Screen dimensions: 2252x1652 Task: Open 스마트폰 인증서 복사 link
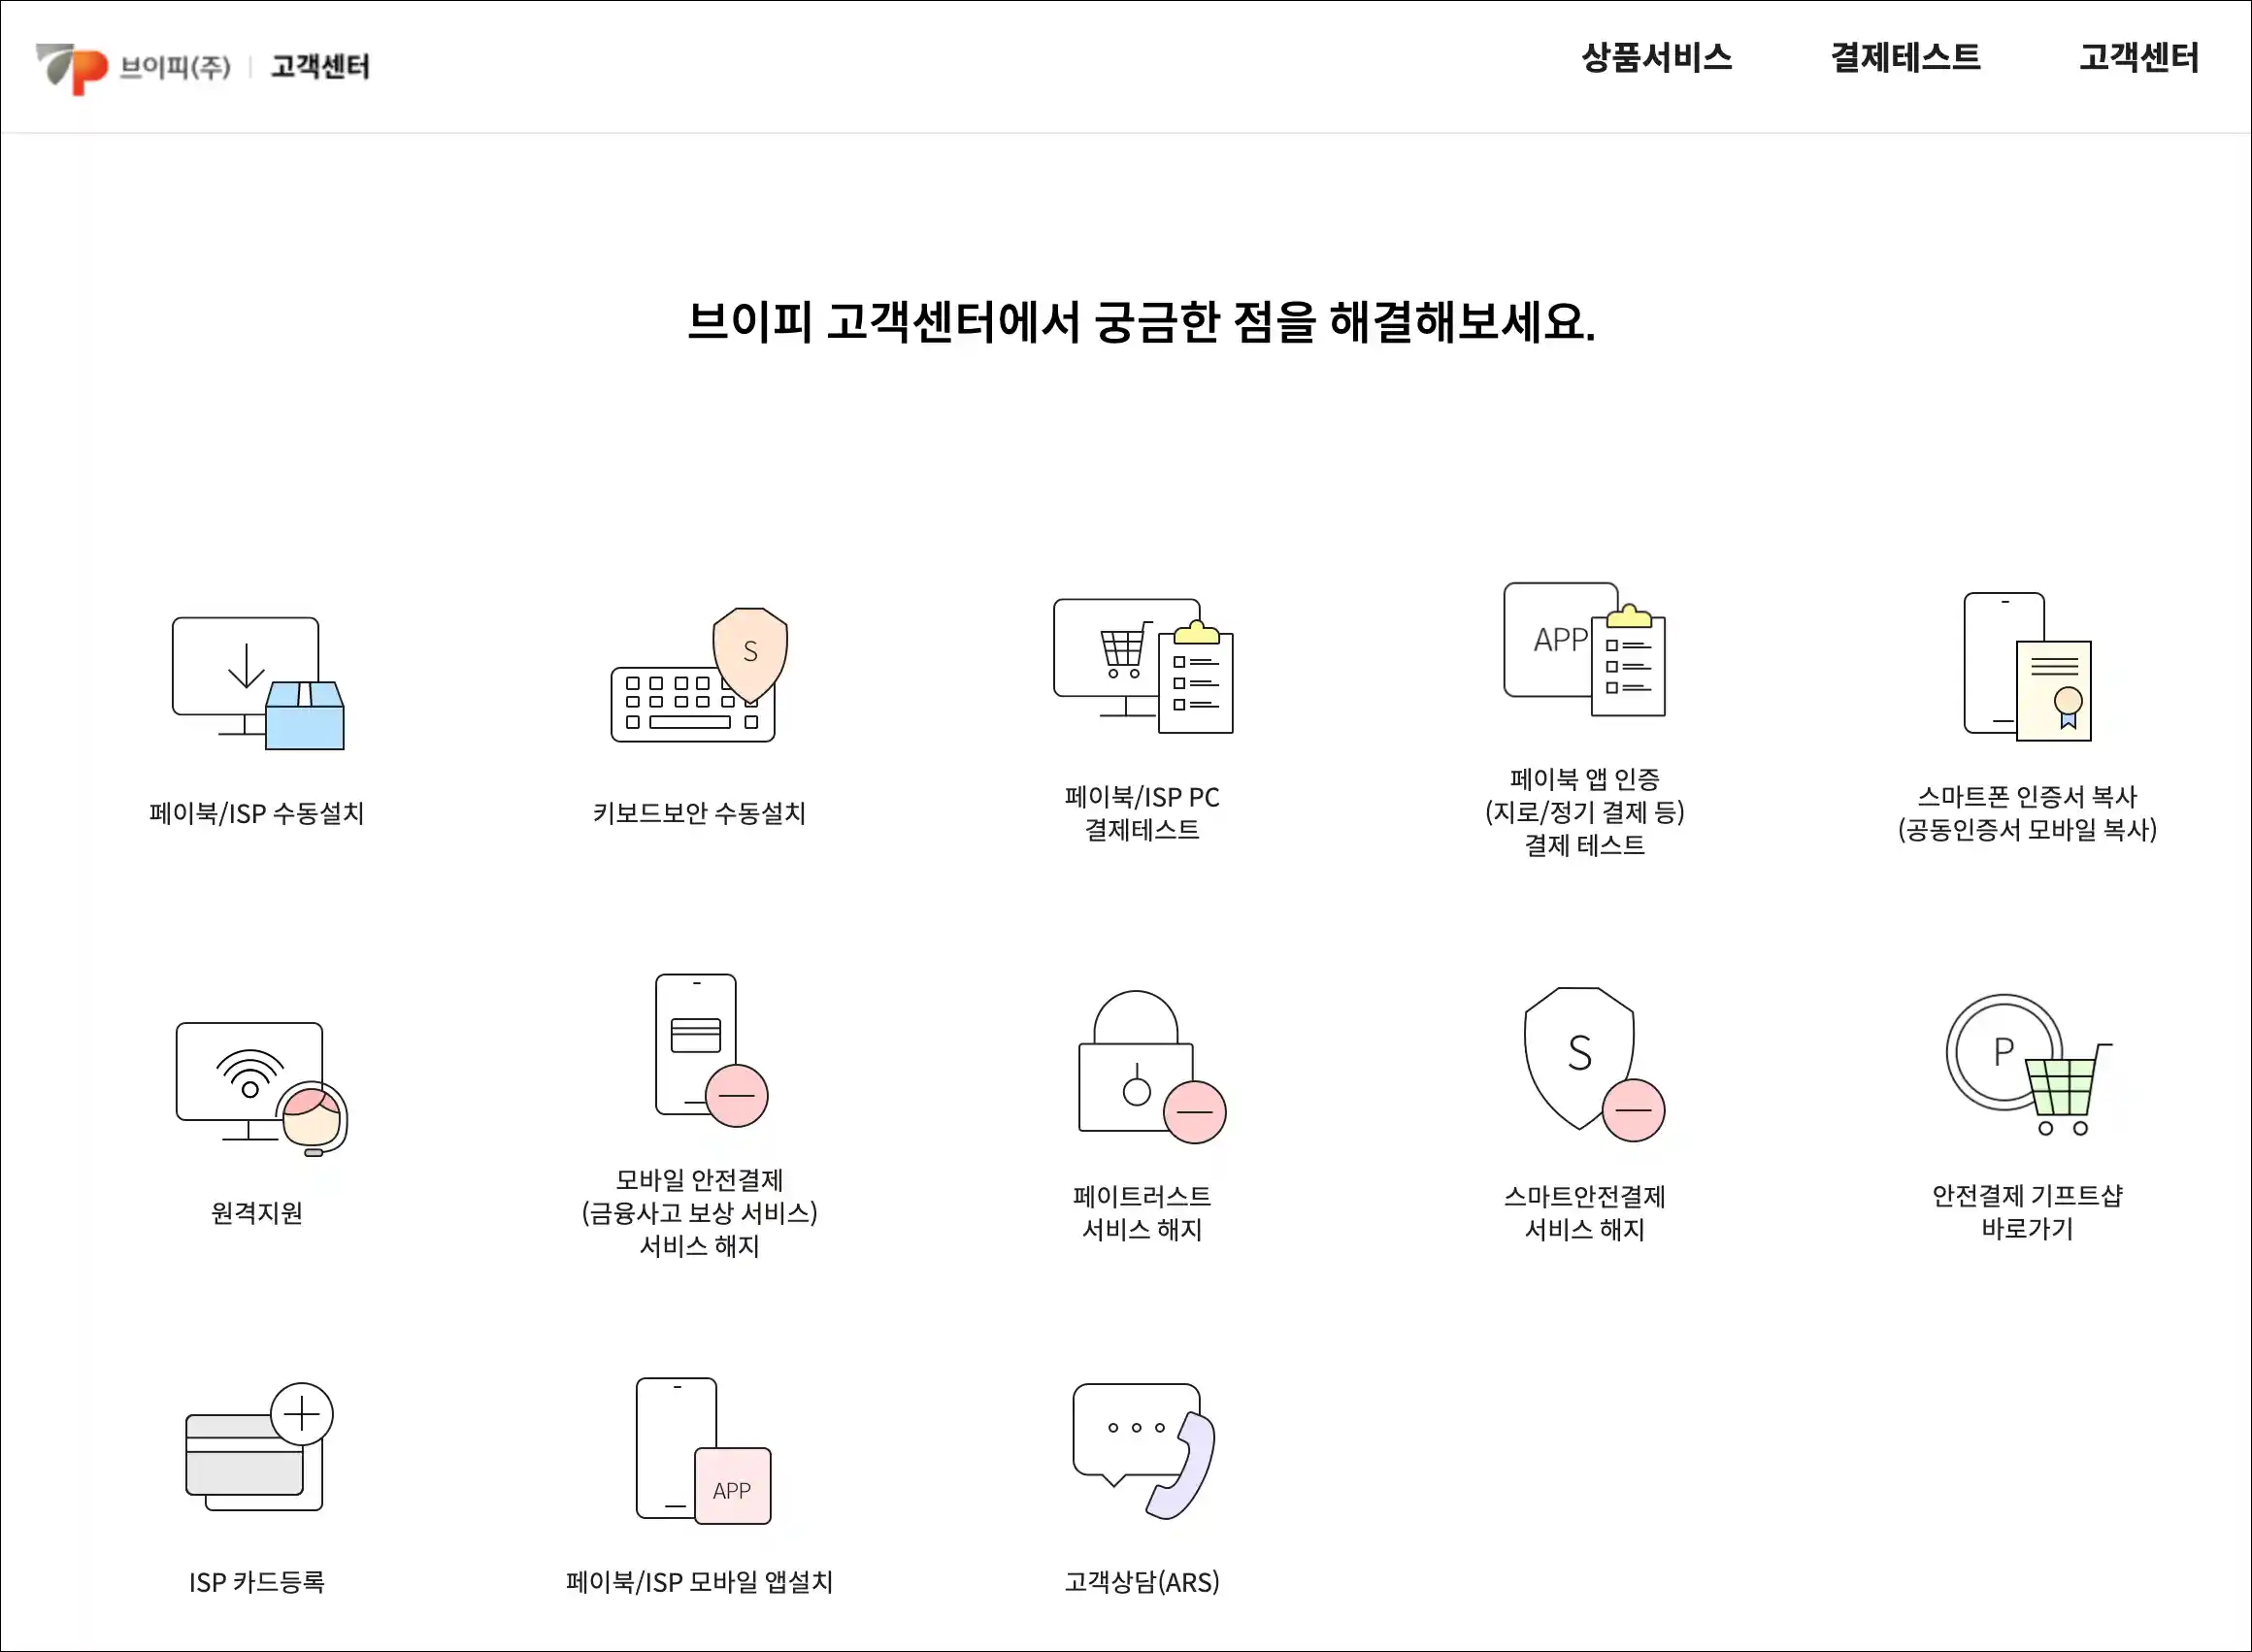pos(2027,813)
